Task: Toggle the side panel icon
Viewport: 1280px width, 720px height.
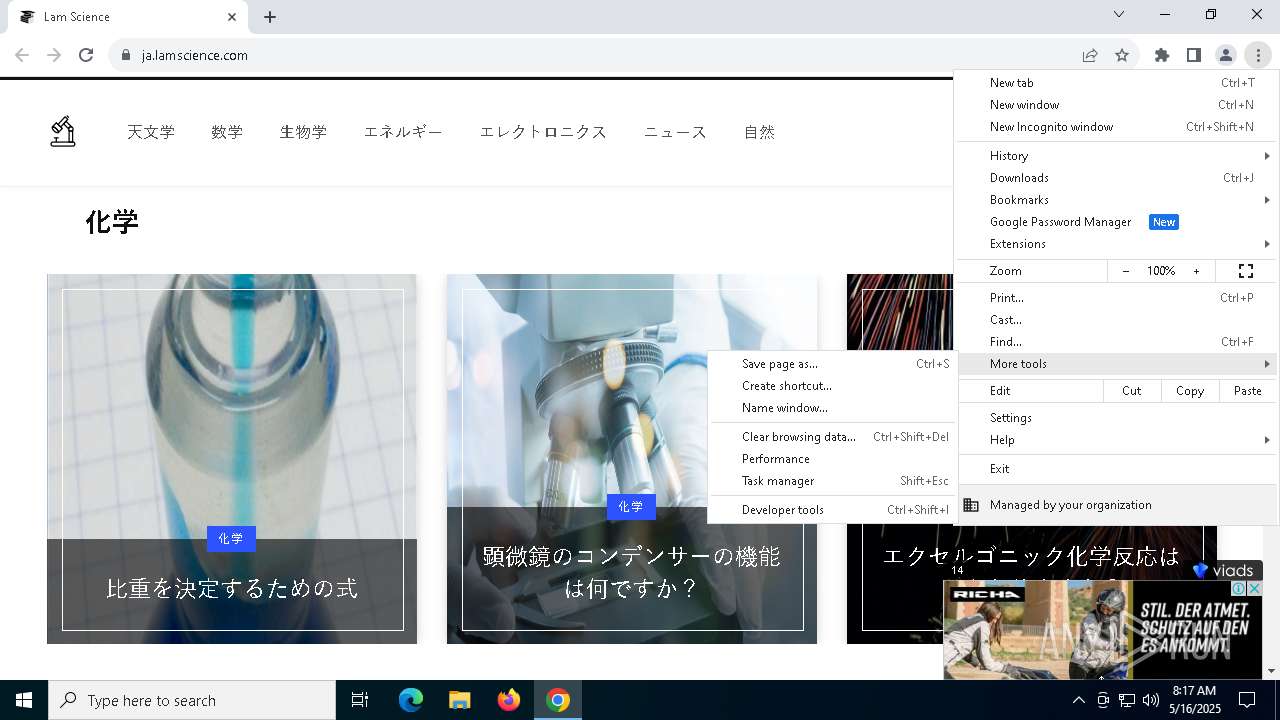Action: pyautogui.click(x=1194, y=55)
